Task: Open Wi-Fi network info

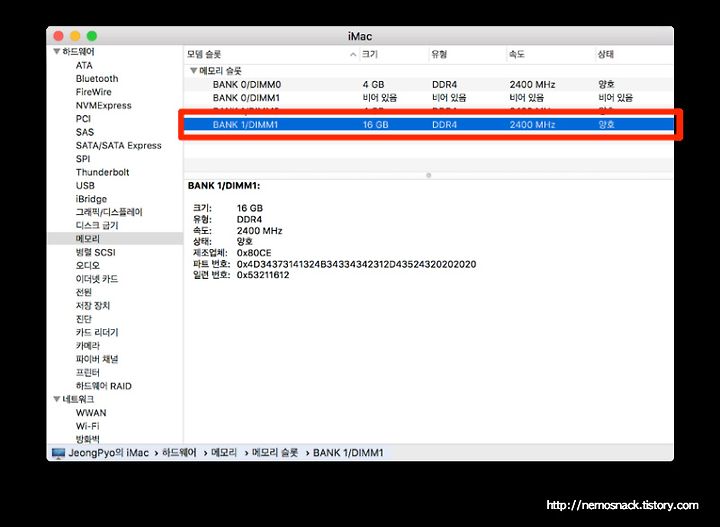Action: tap(88, 426)
